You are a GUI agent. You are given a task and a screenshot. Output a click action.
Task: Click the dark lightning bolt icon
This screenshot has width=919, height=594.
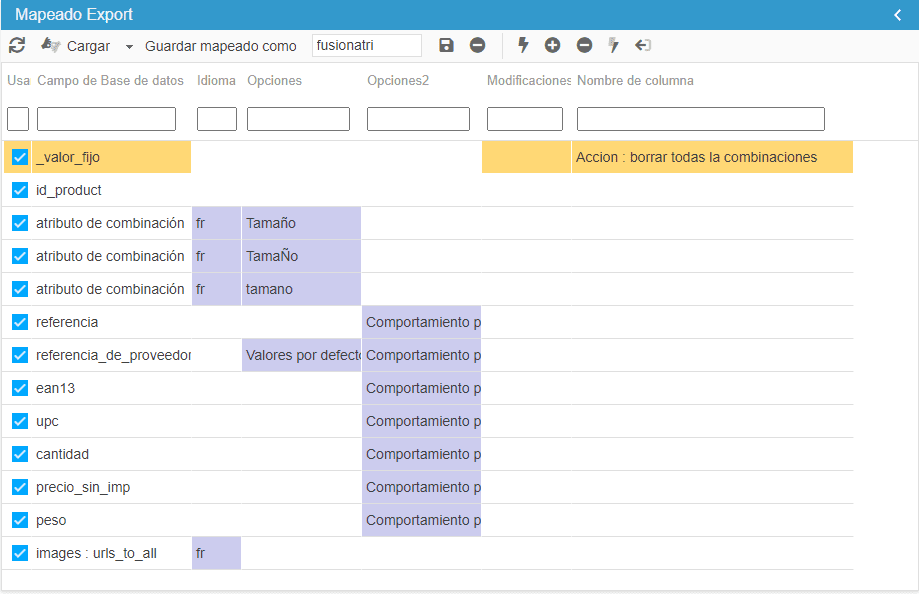(523, 45)
